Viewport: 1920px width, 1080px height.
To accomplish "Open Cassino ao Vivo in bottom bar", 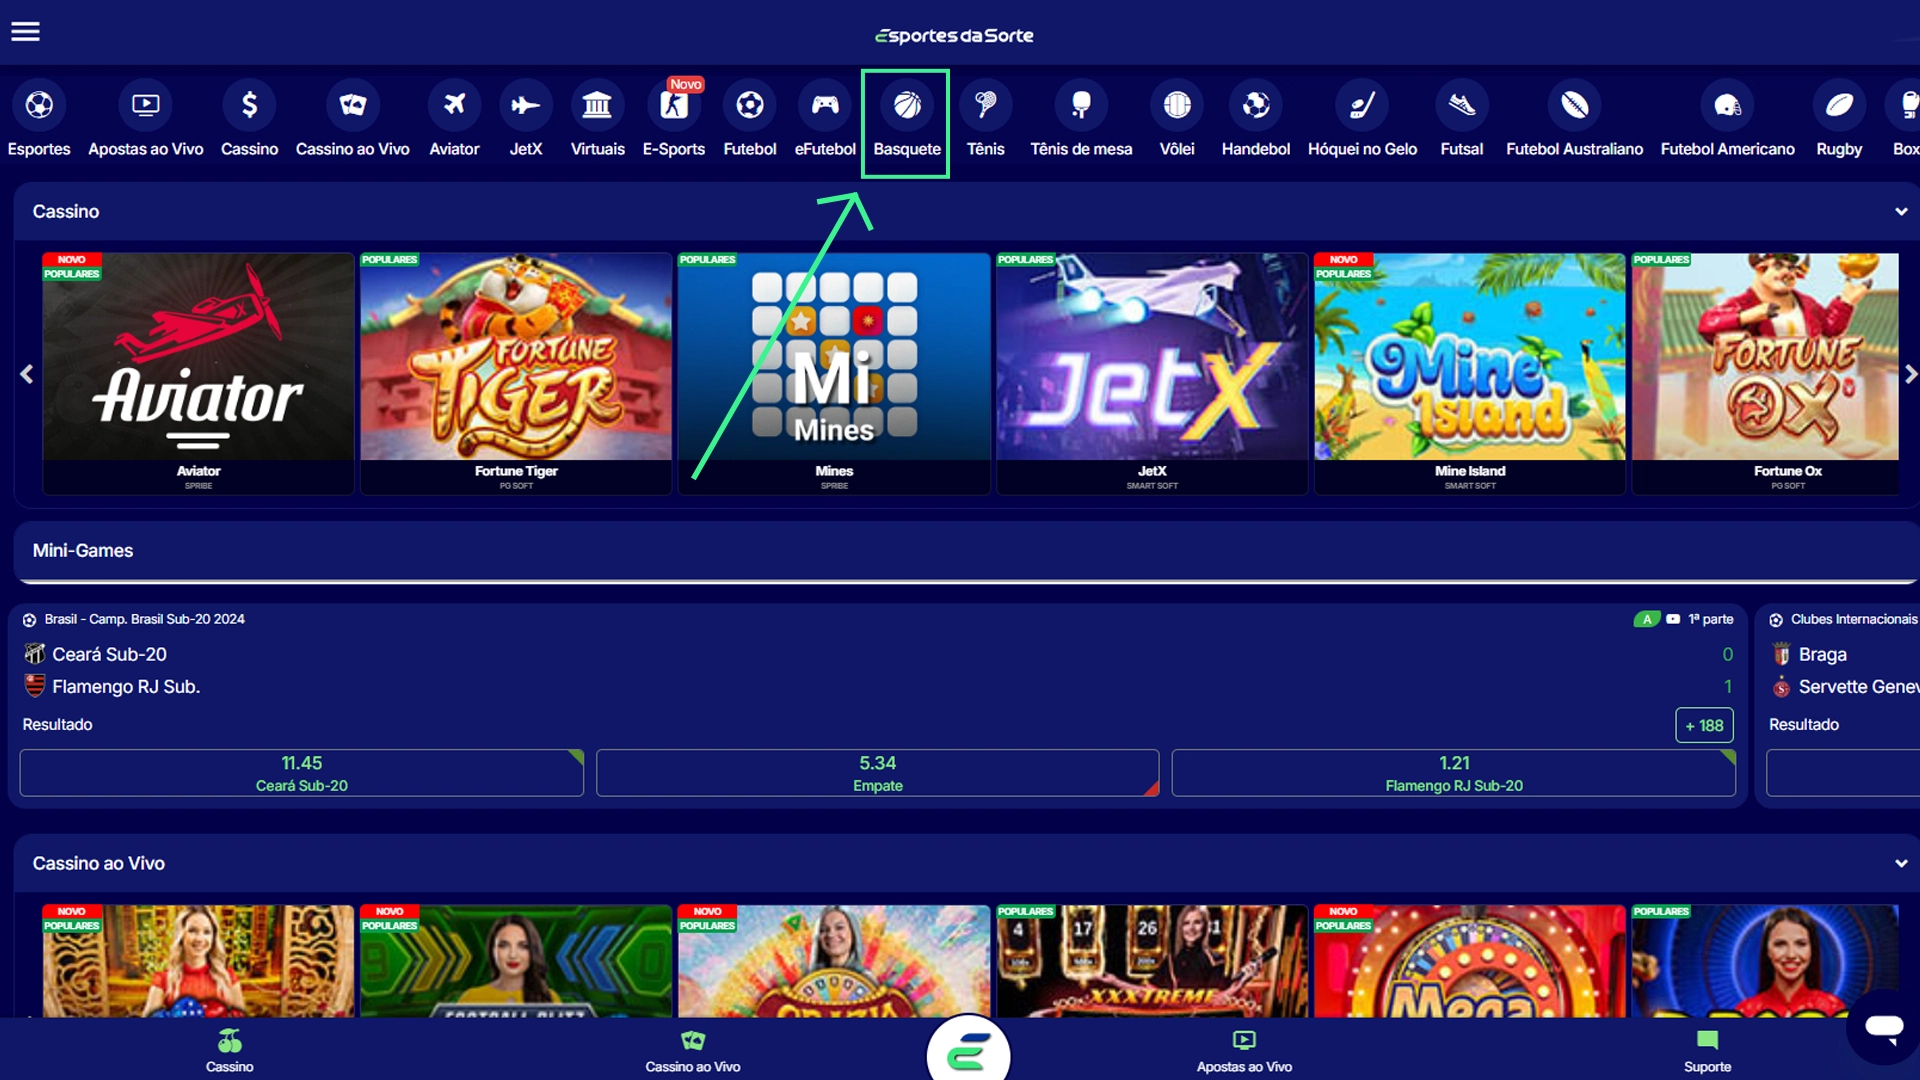I will [693, 1051].
